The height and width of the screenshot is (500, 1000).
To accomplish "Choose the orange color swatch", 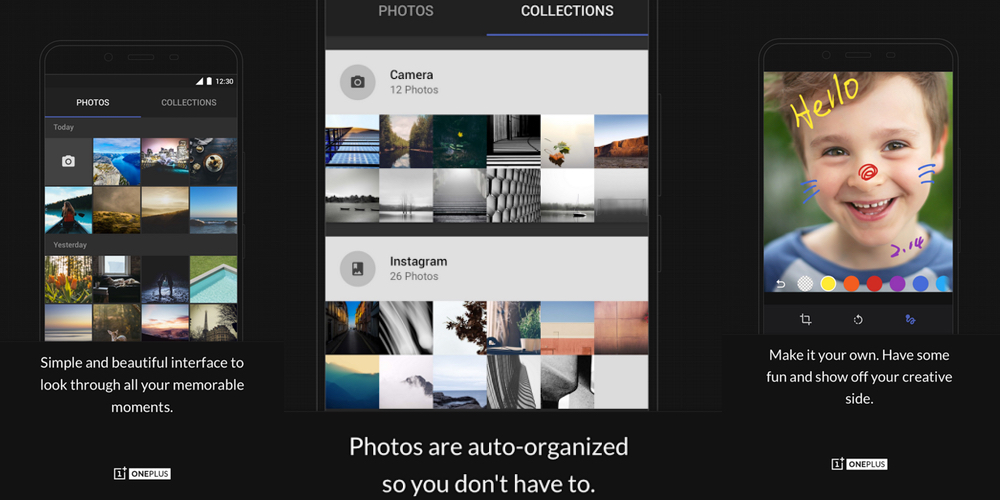I will point(851,284).
